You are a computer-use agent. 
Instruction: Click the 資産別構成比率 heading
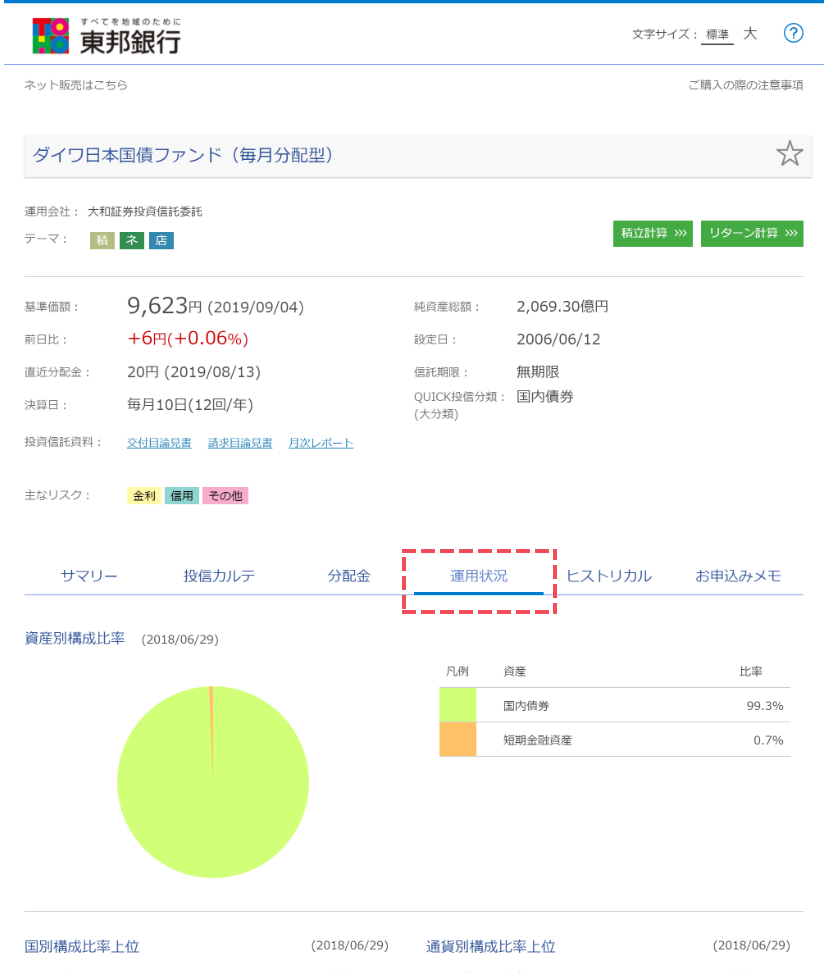[x=74, y=638]
